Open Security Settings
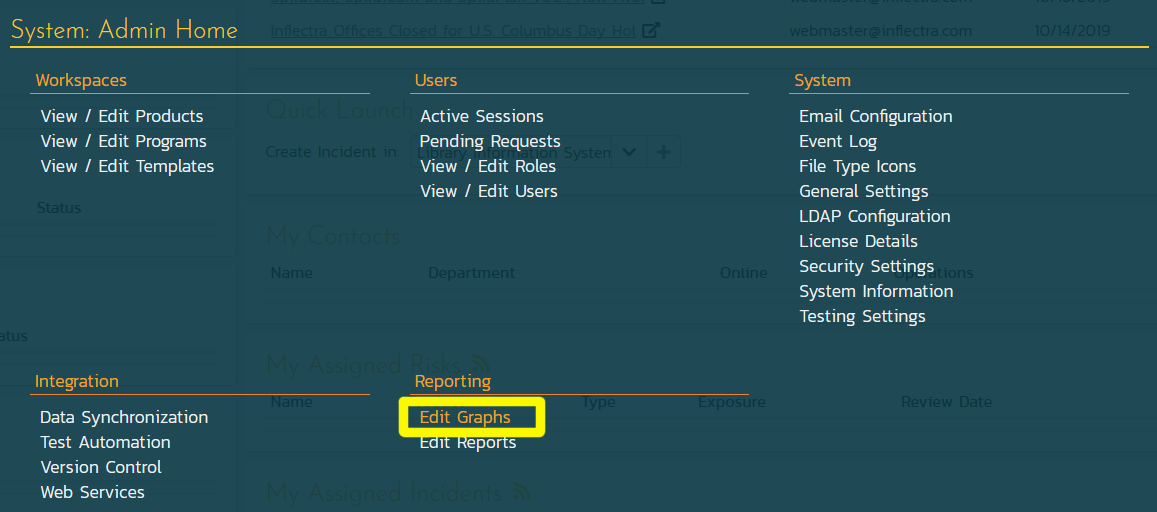Image resolution: width=1157 pixels, height=512 pixels. (866, 266)
